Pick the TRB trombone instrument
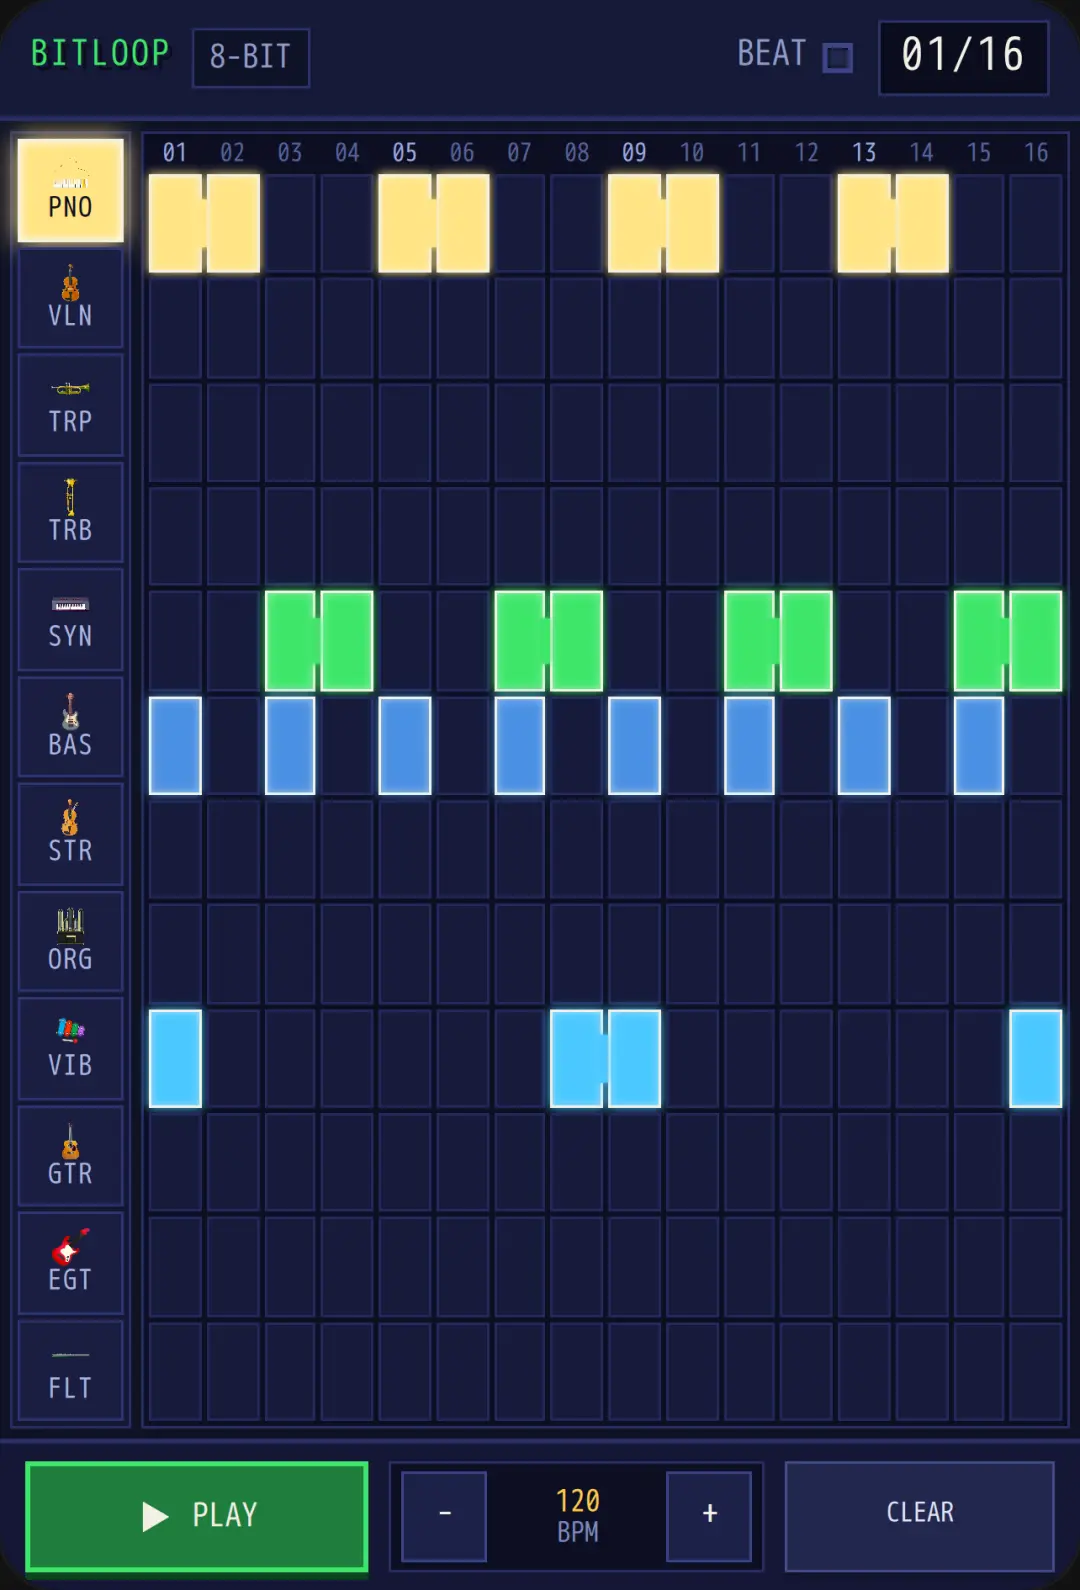 70,513
